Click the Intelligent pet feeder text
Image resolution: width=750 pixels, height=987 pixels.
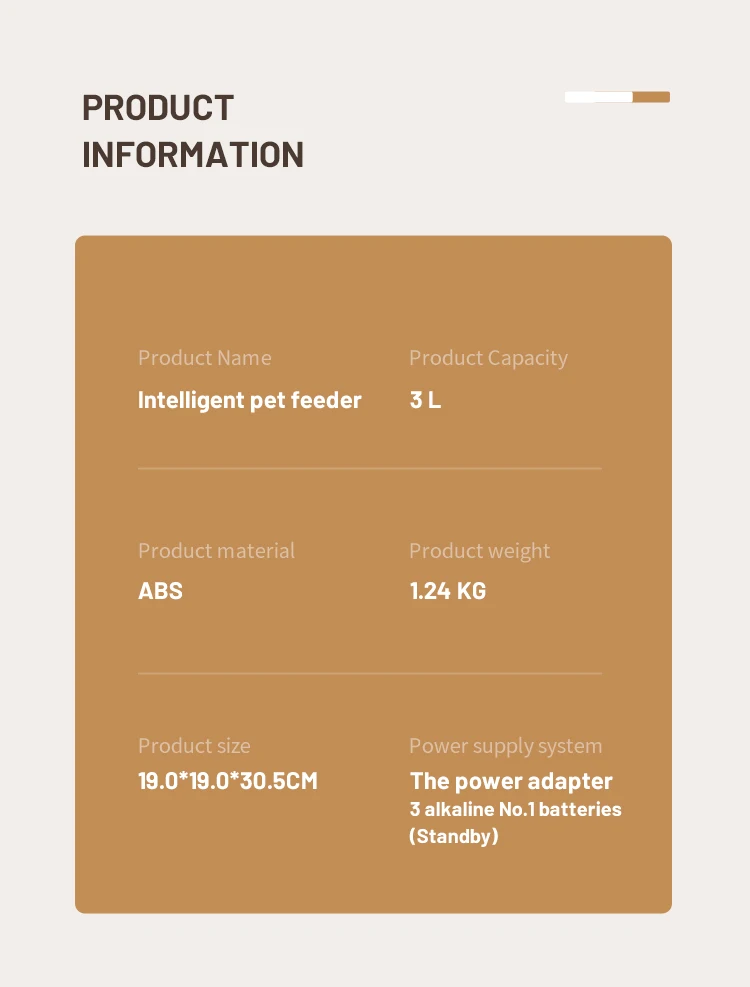coord(249,400)
